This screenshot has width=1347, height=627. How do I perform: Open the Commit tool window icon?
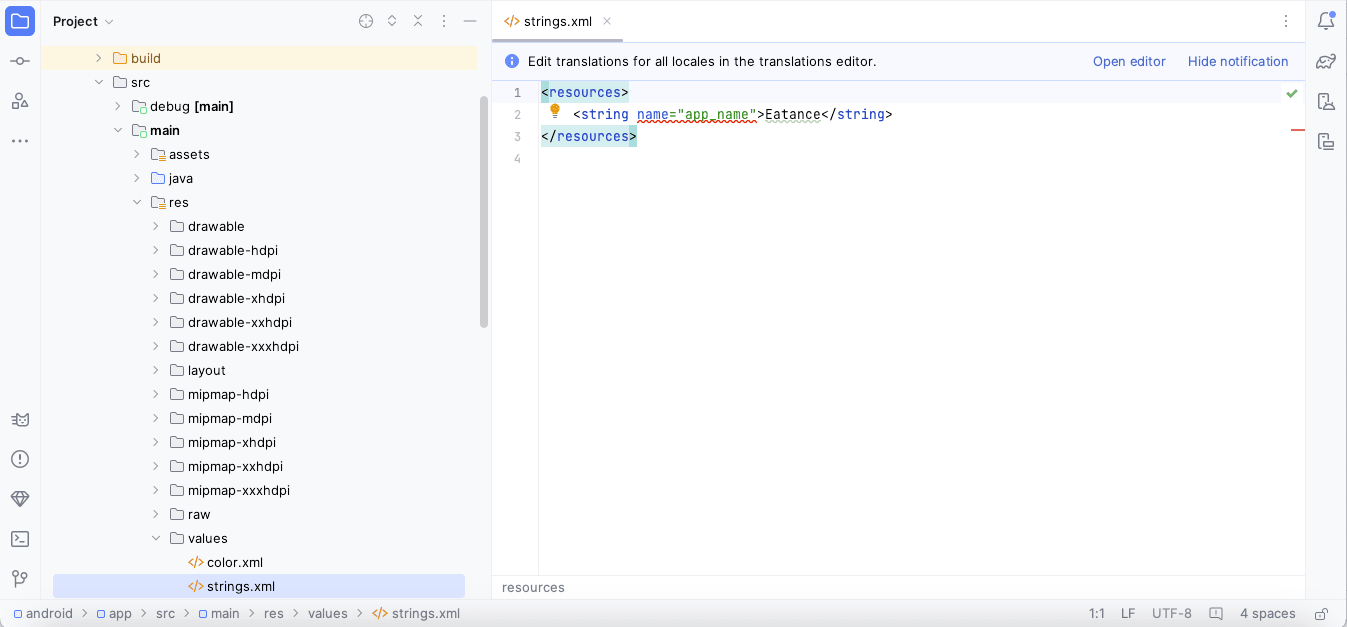(x=20, y=61)
